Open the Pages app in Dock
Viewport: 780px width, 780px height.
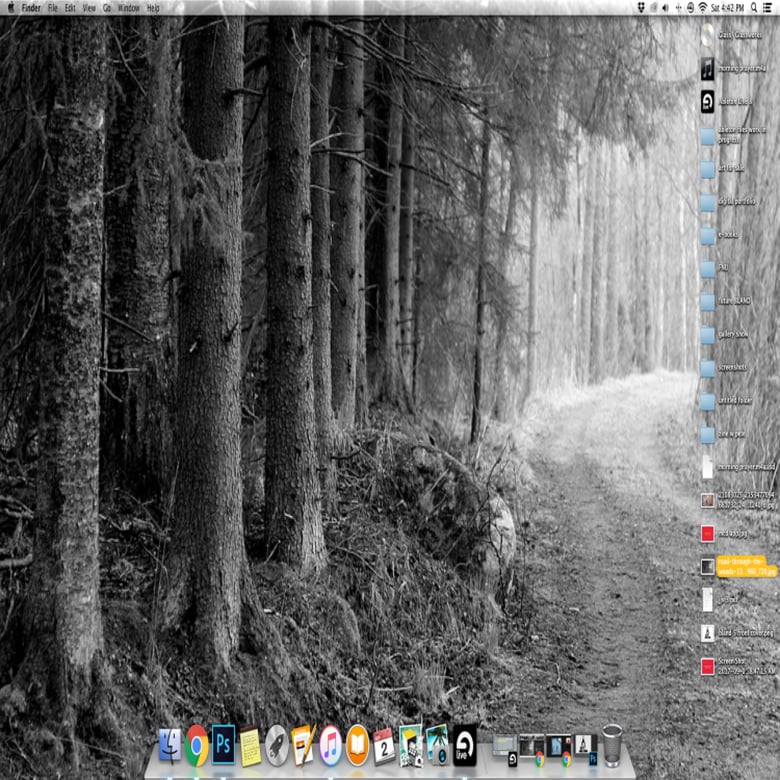pos(304,746)
